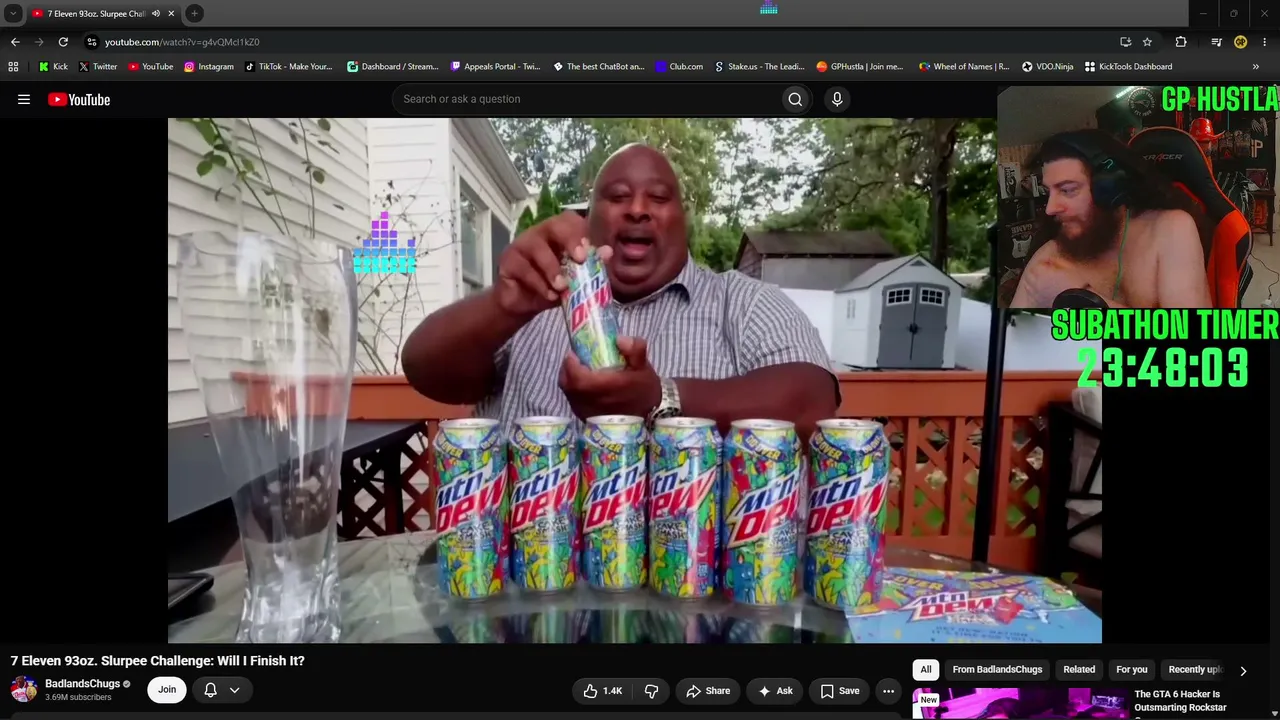Open the Ask AI button
The height and width of the screenshot is (720, 1280).
[776, 691]
